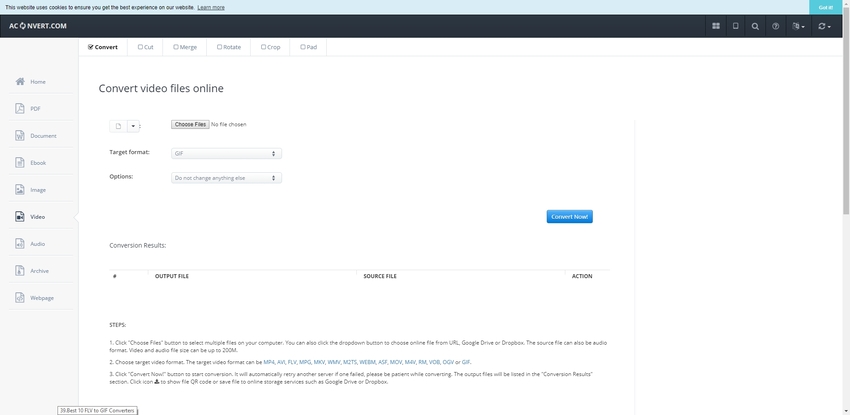Viewport: 850px width, 415px height.
Task: Open the grid view icon in header
Action: 716,26
